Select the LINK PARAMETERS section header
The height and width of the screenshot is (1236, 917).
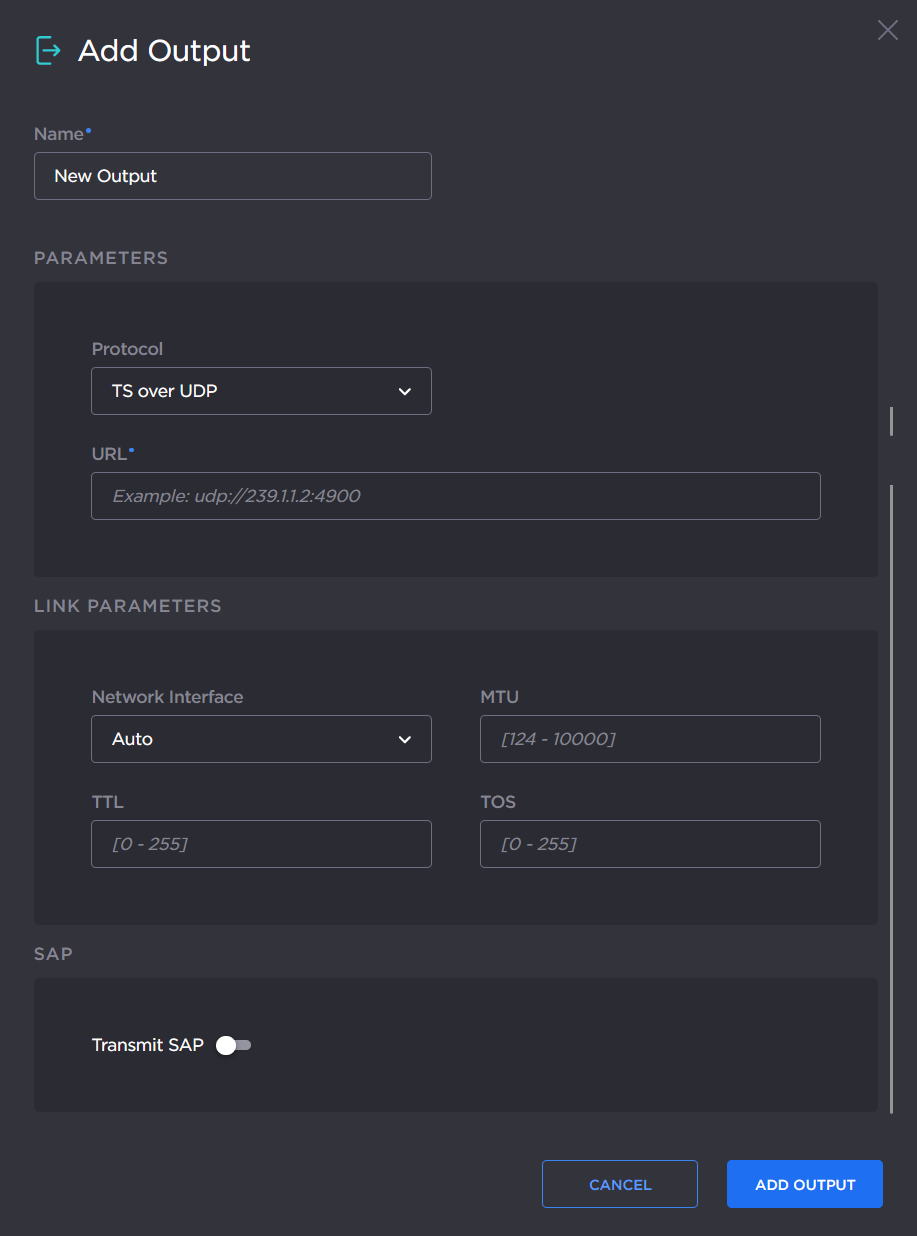click(127, 605)
